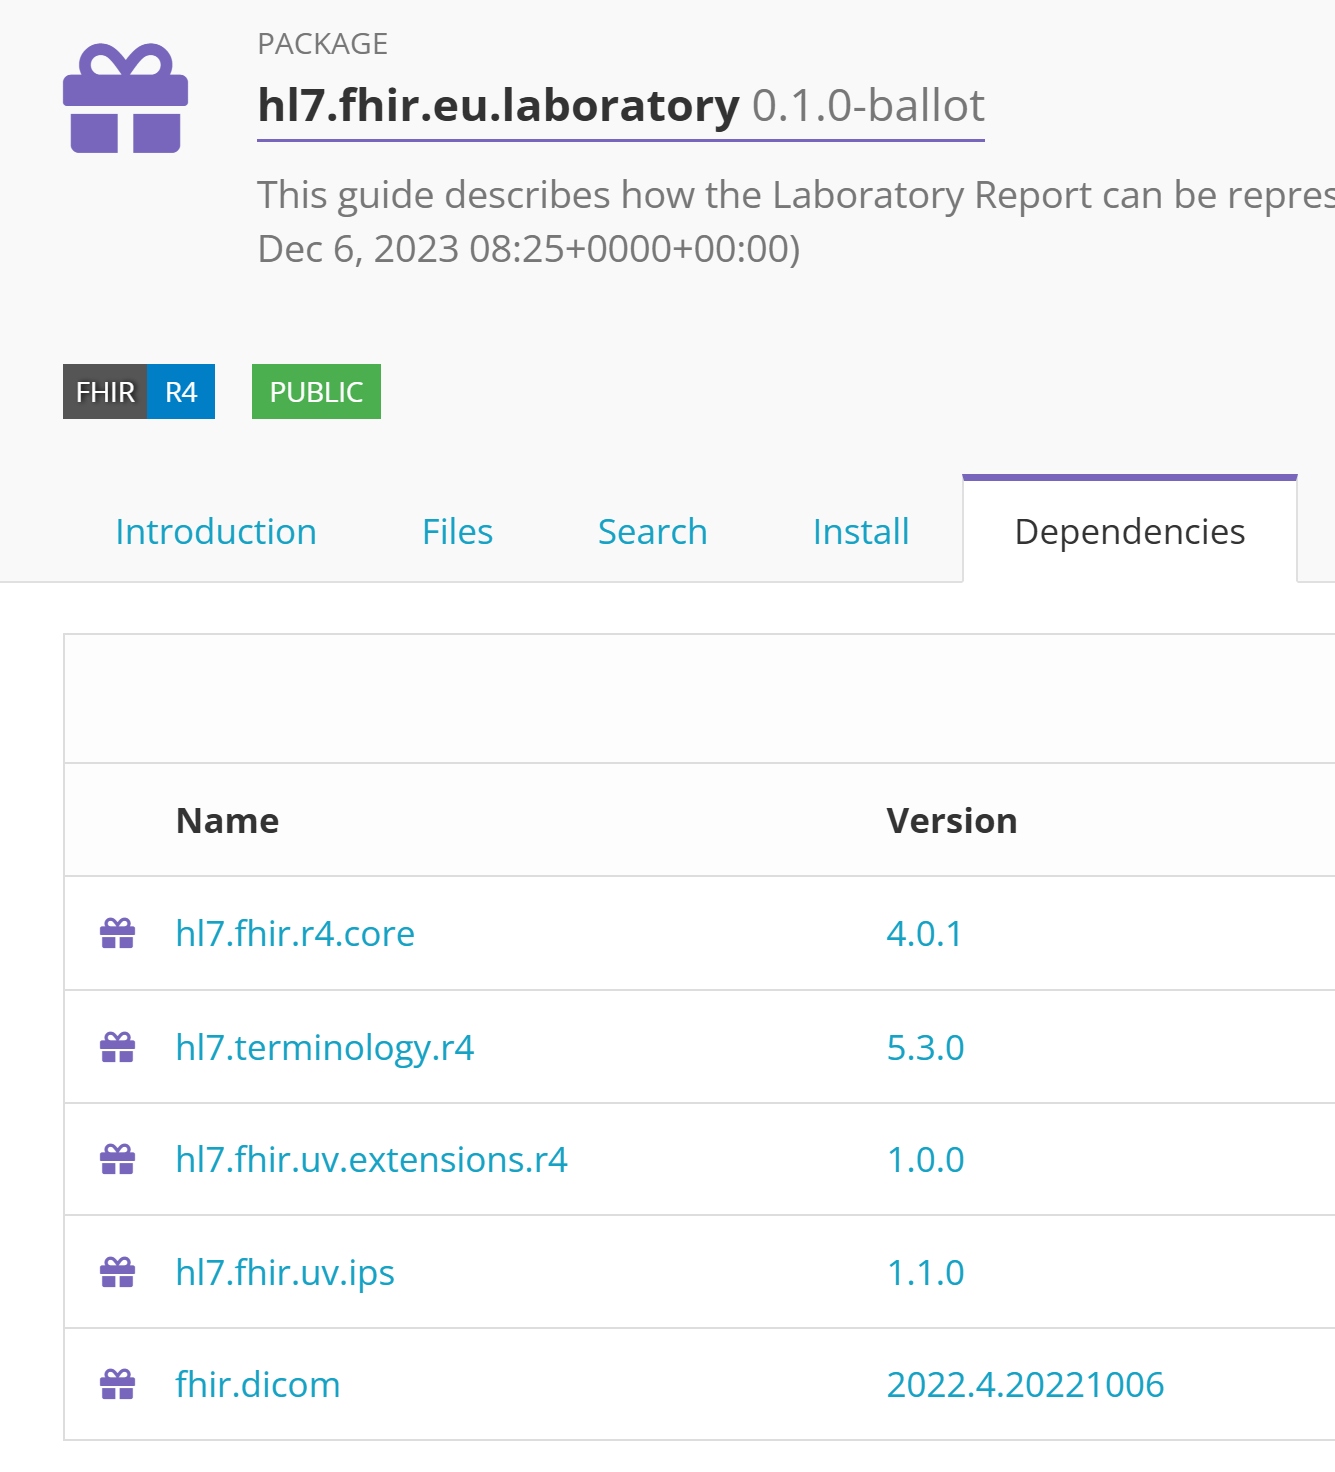Click the hl7.fhir.eu.laboratory package title
This screenshot has height=1472, width=1335.
pyautogui.click(x=498, y=106)
